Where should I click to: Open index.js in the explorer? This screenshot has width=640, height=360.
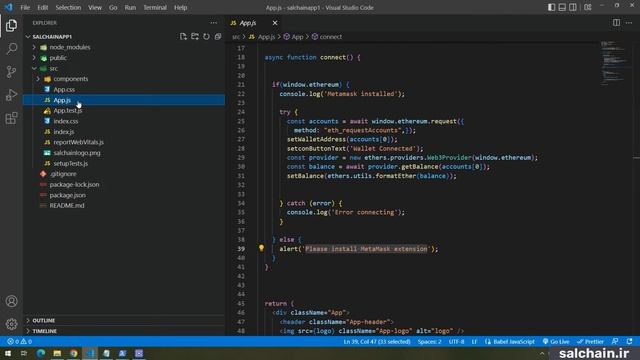point(64,132)
